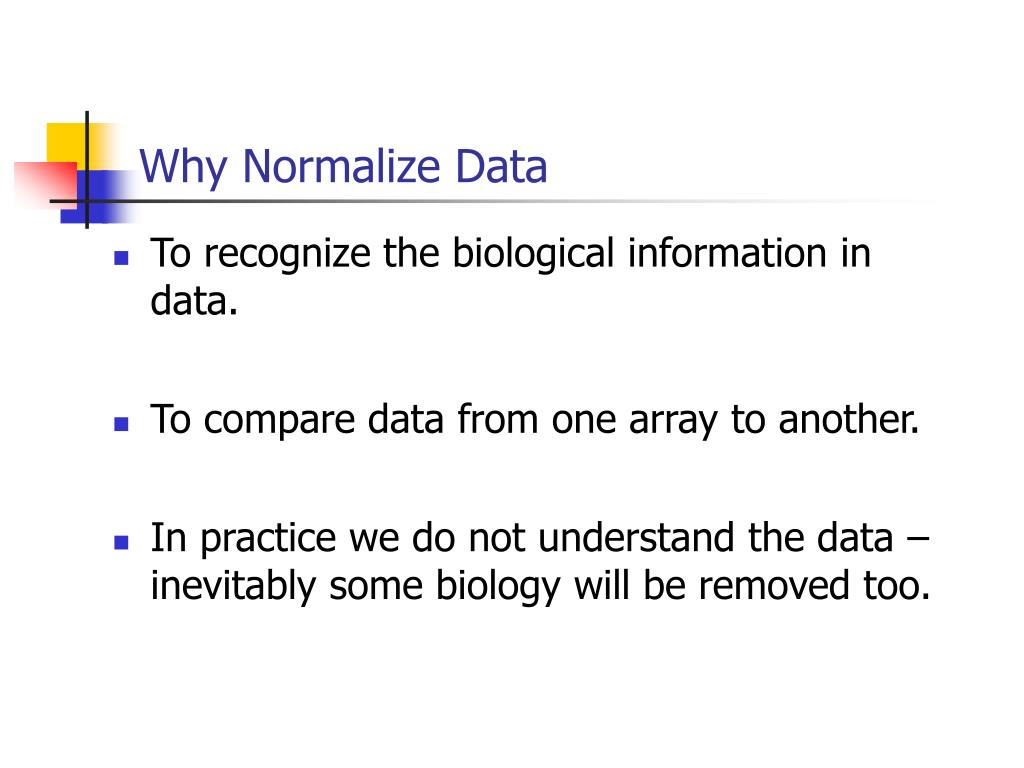The image size is (1024, 768).
Task: Click the second blue bullet marker
Action: 121,424
